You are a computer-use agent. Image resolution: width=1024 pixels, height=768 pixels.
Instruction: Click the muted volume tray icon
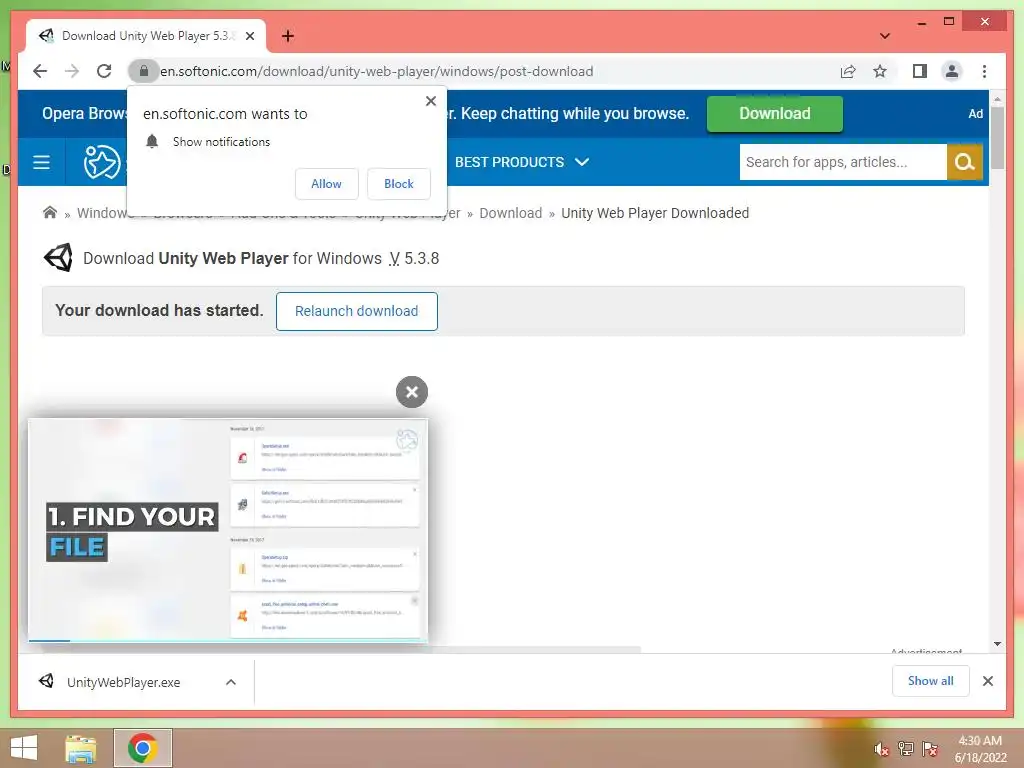pos(882,749)
